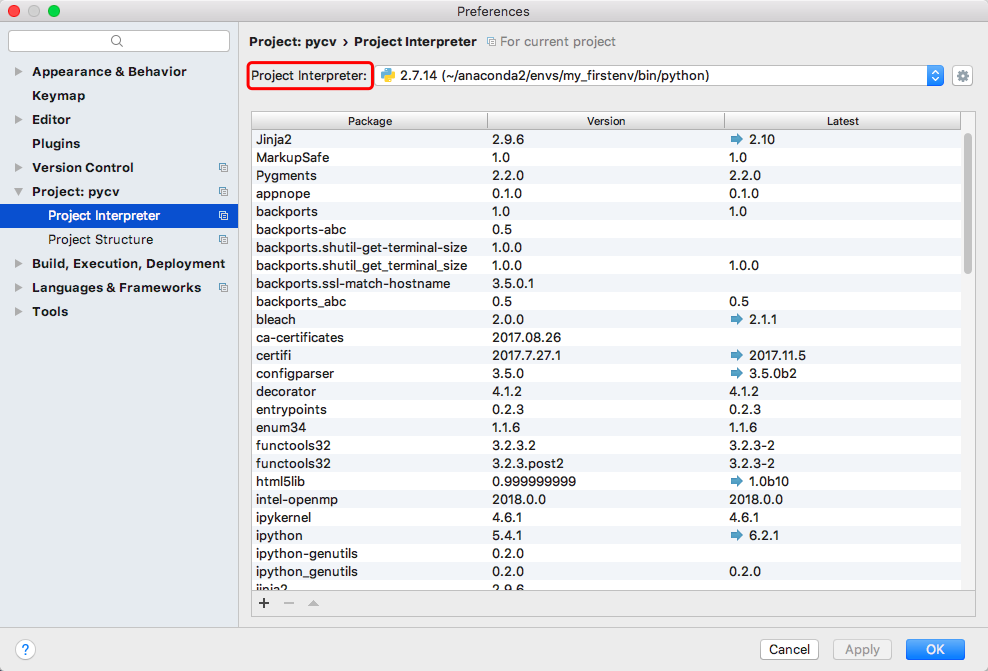Open the Appearance & Behavior label

point(110,72)
